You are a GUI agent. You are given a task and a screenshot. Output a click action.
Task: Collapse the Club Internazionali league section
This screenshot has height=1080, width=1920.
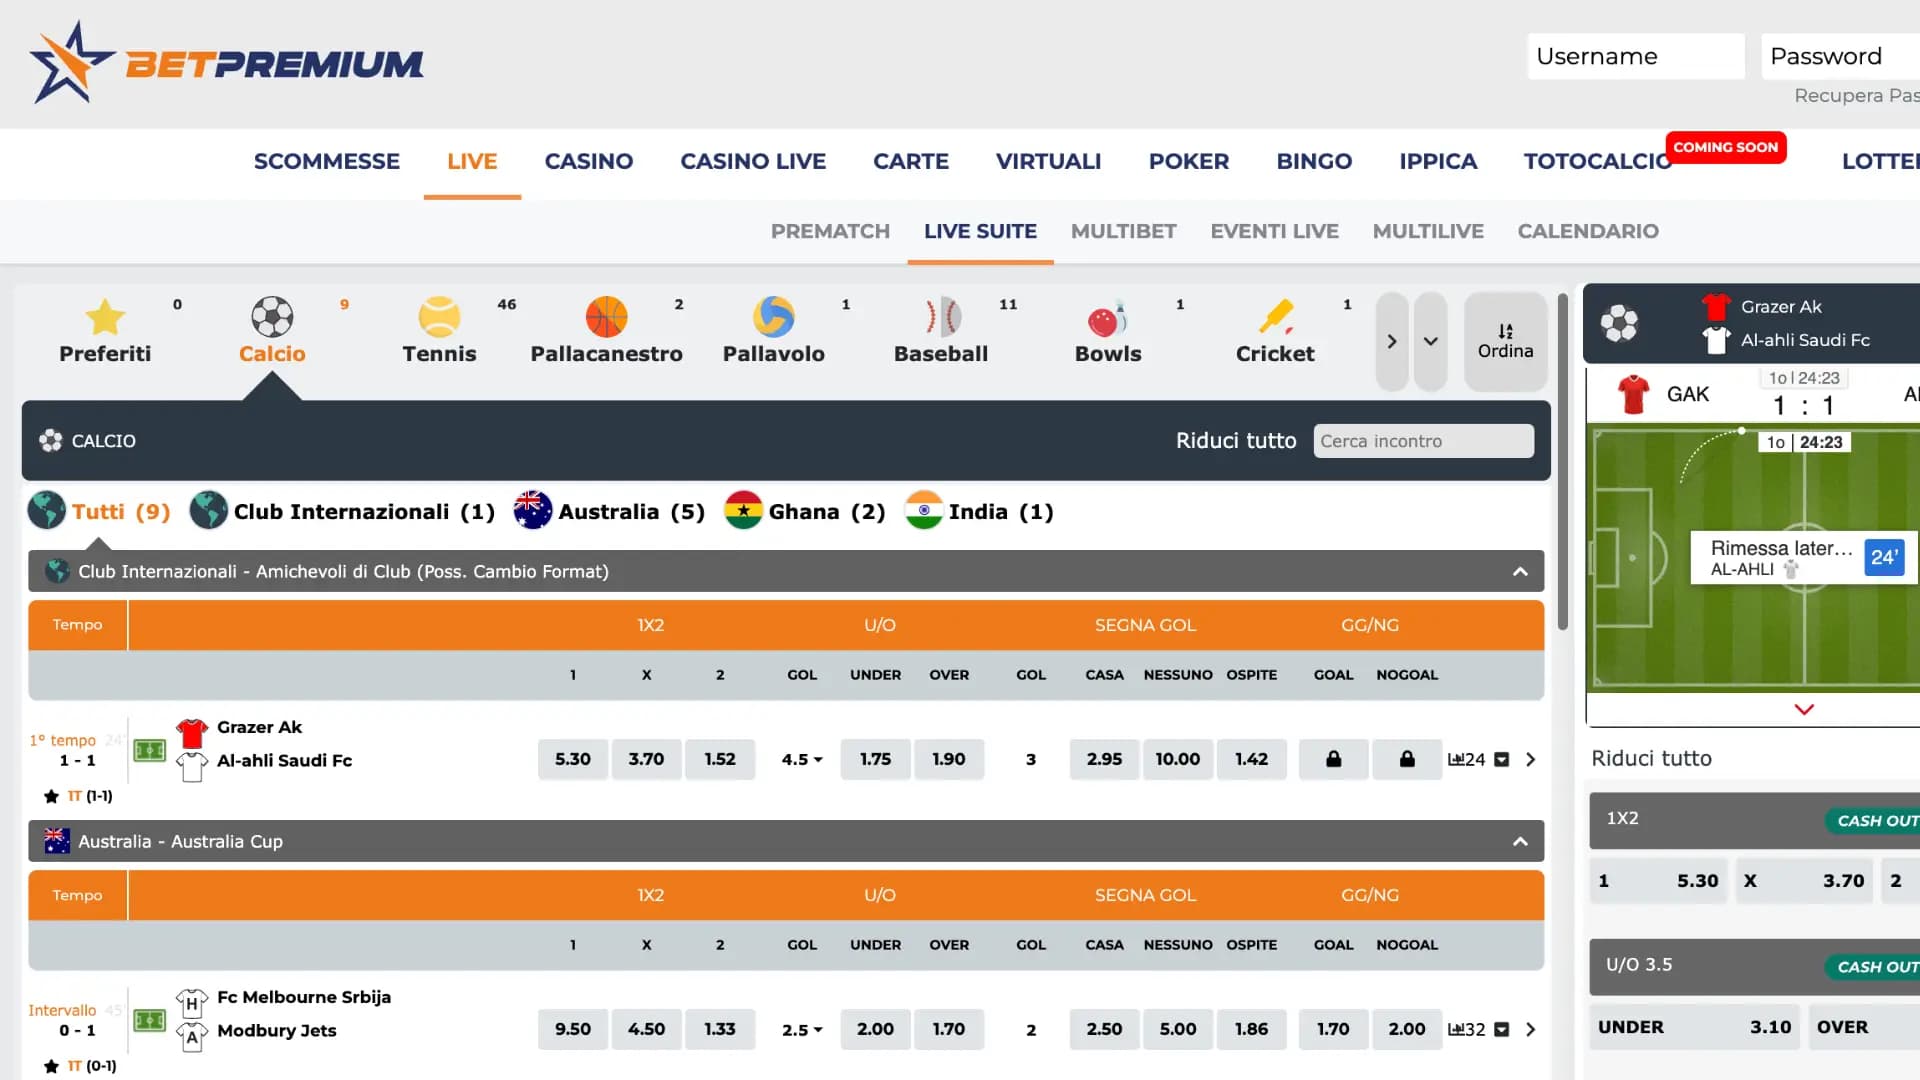tap(1521, 571)
